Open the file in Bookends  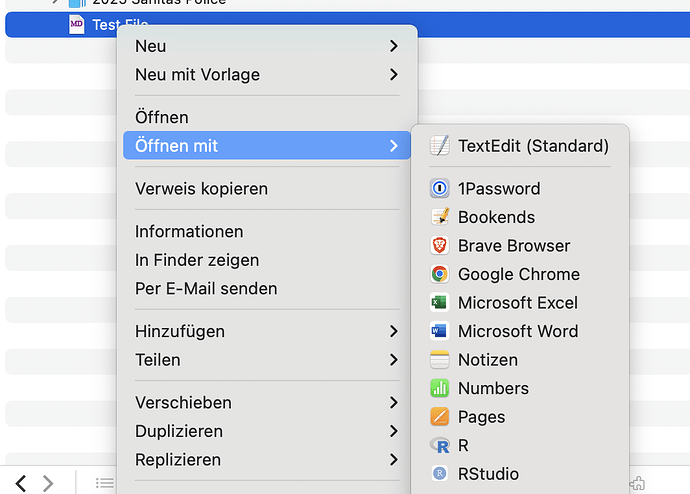[x=496, y=217]
